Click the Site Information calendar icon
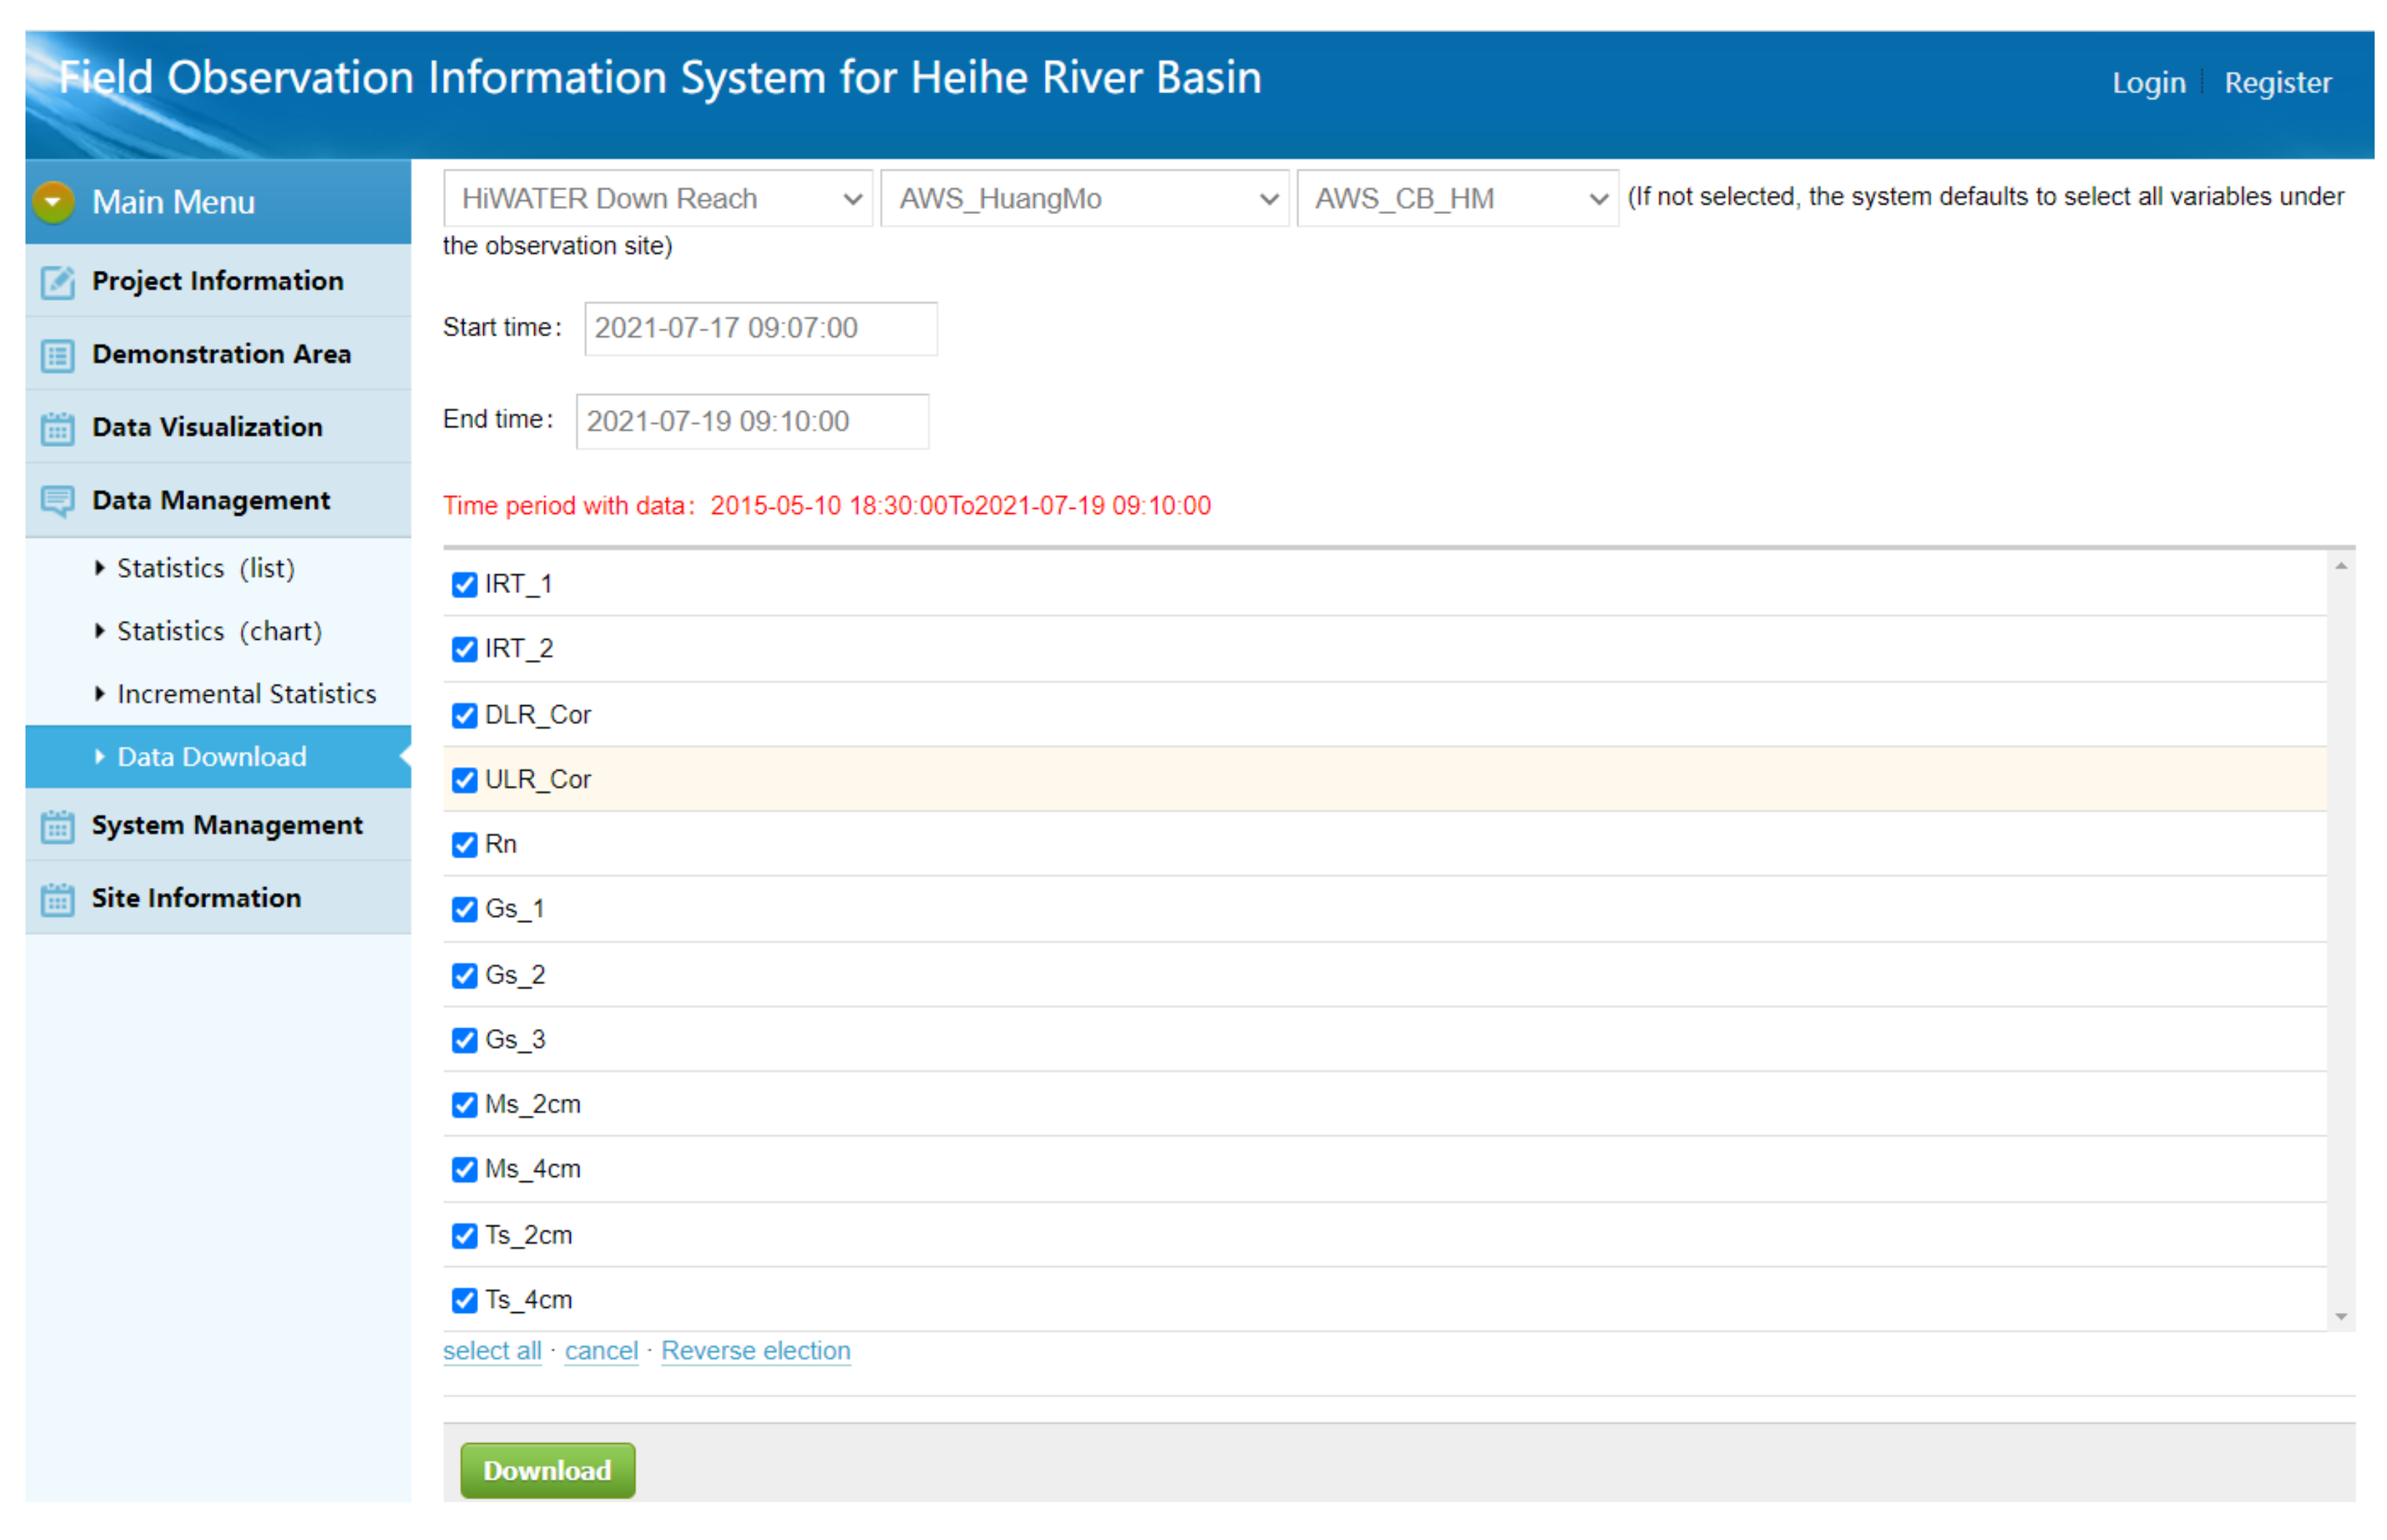The image size is (2387, 1540). [x=57, y=901]
